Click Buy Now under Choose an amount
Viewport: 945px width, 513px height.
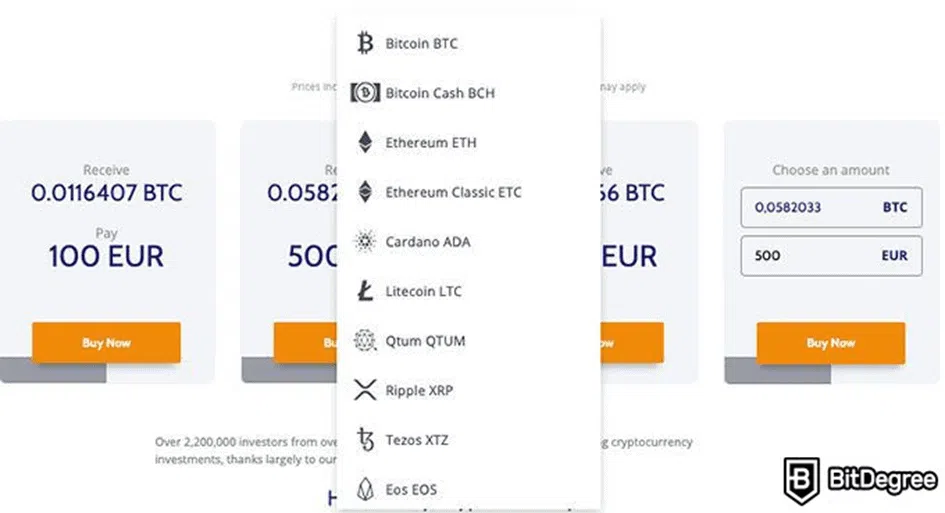830,342
